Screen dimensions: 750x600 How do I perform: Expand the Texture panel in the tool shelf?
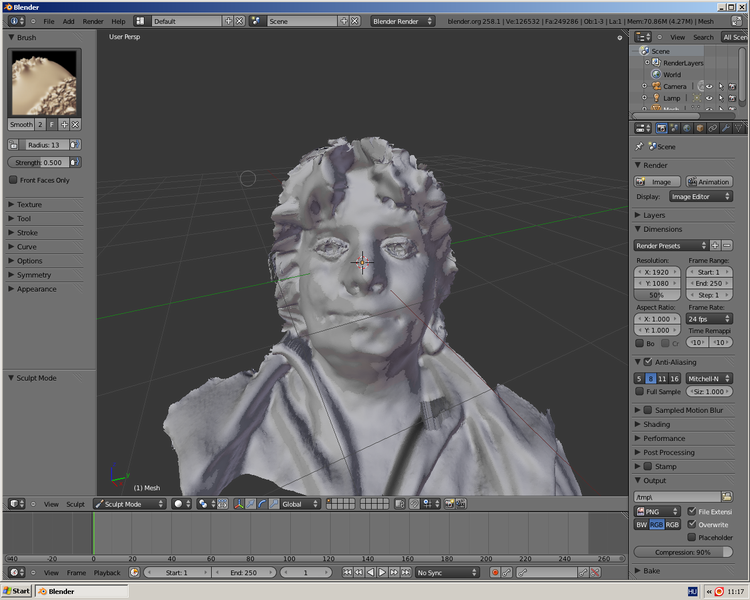pyautogui.click(x=30, y=204)
